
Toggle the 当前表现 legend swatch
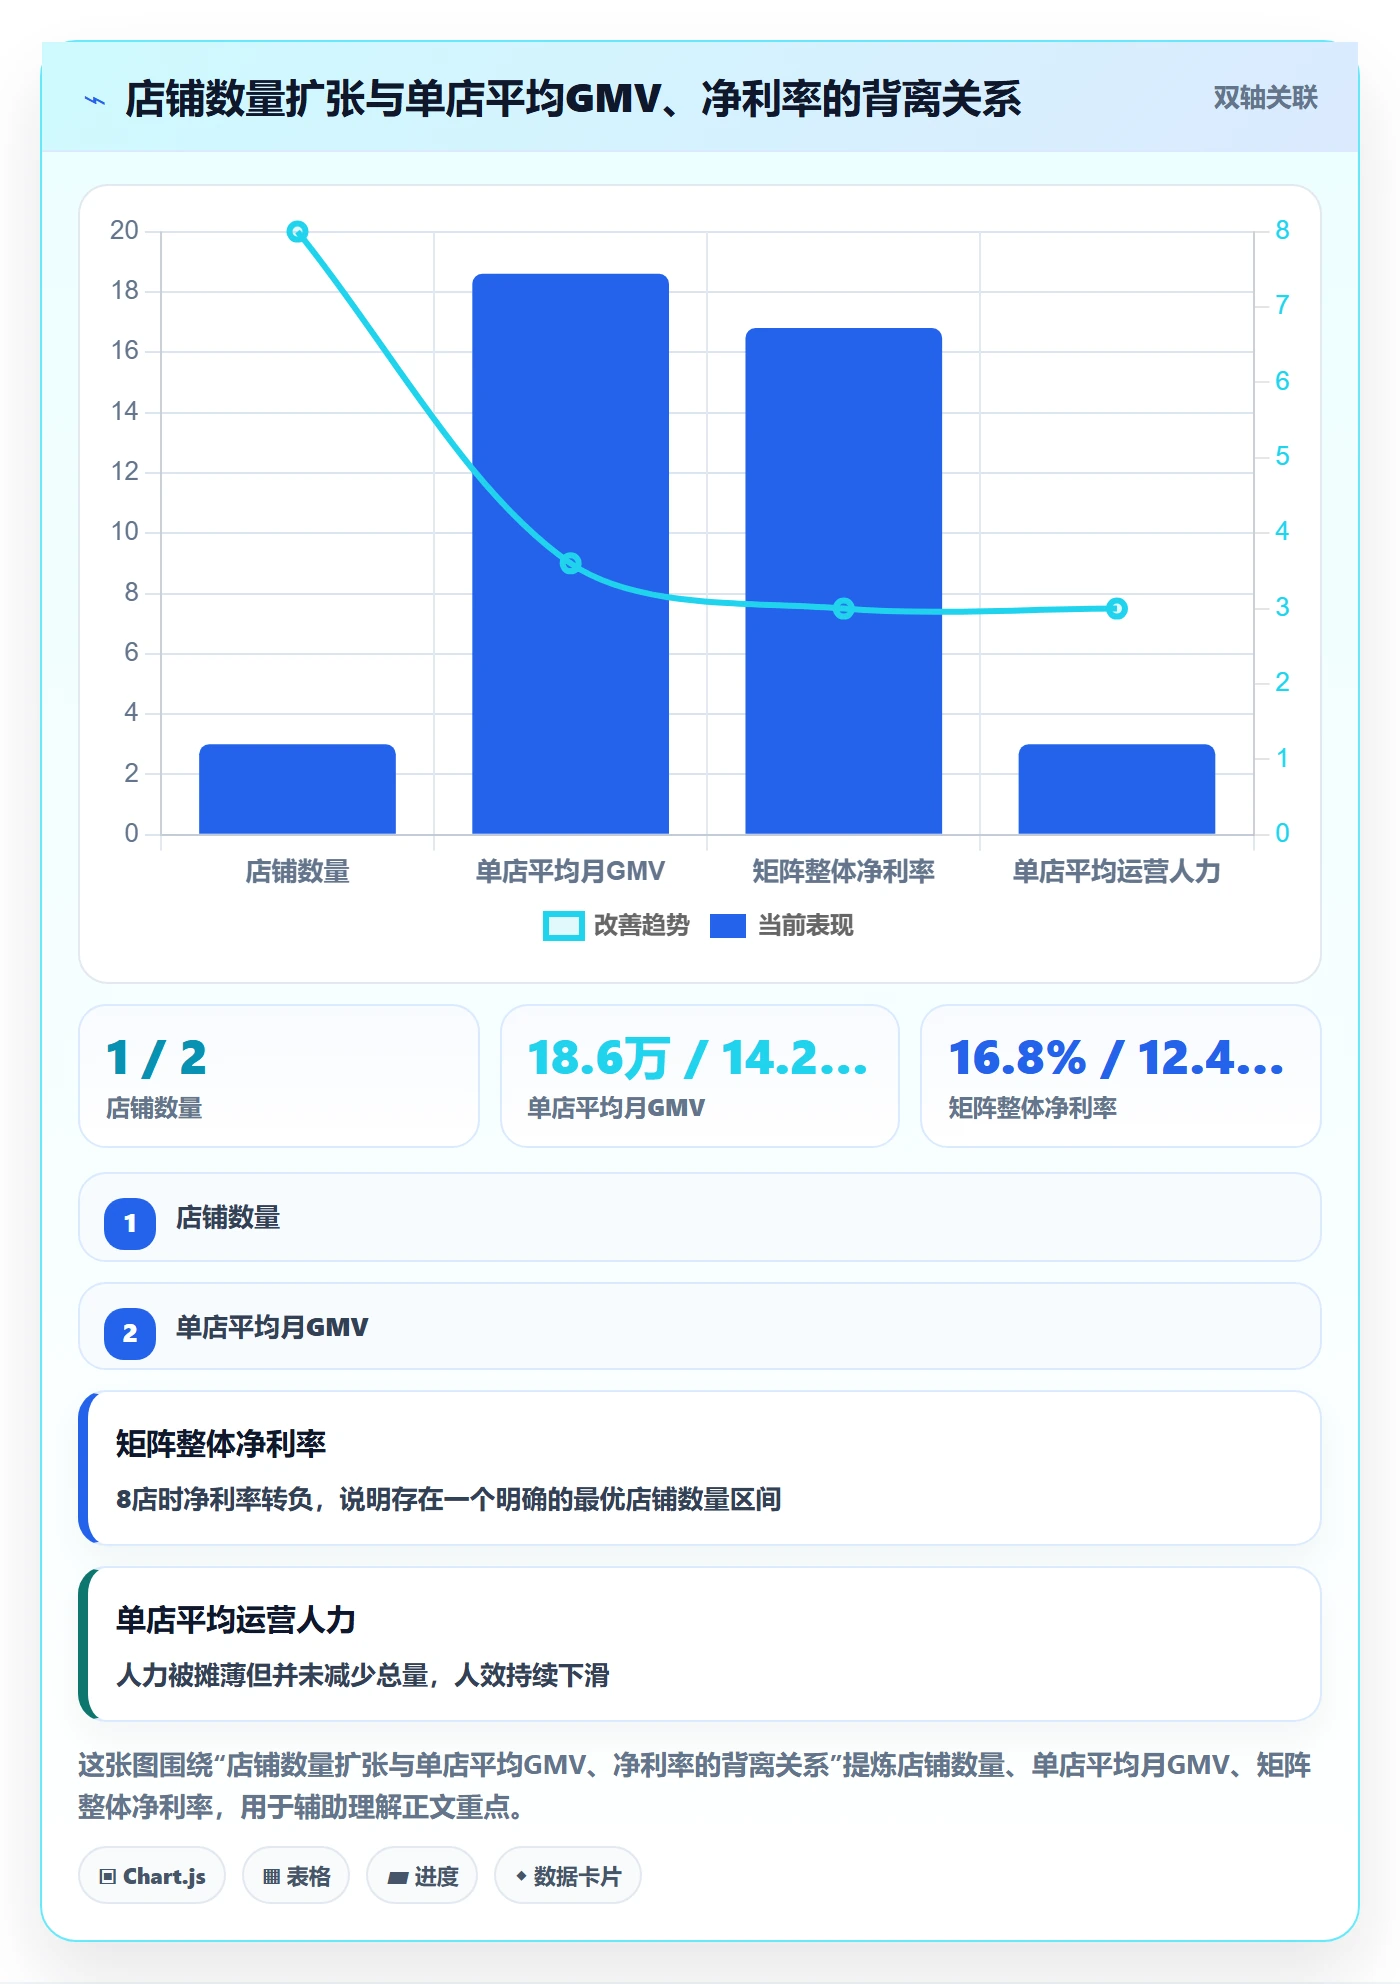pyautogui.click(x=728, y=926)
